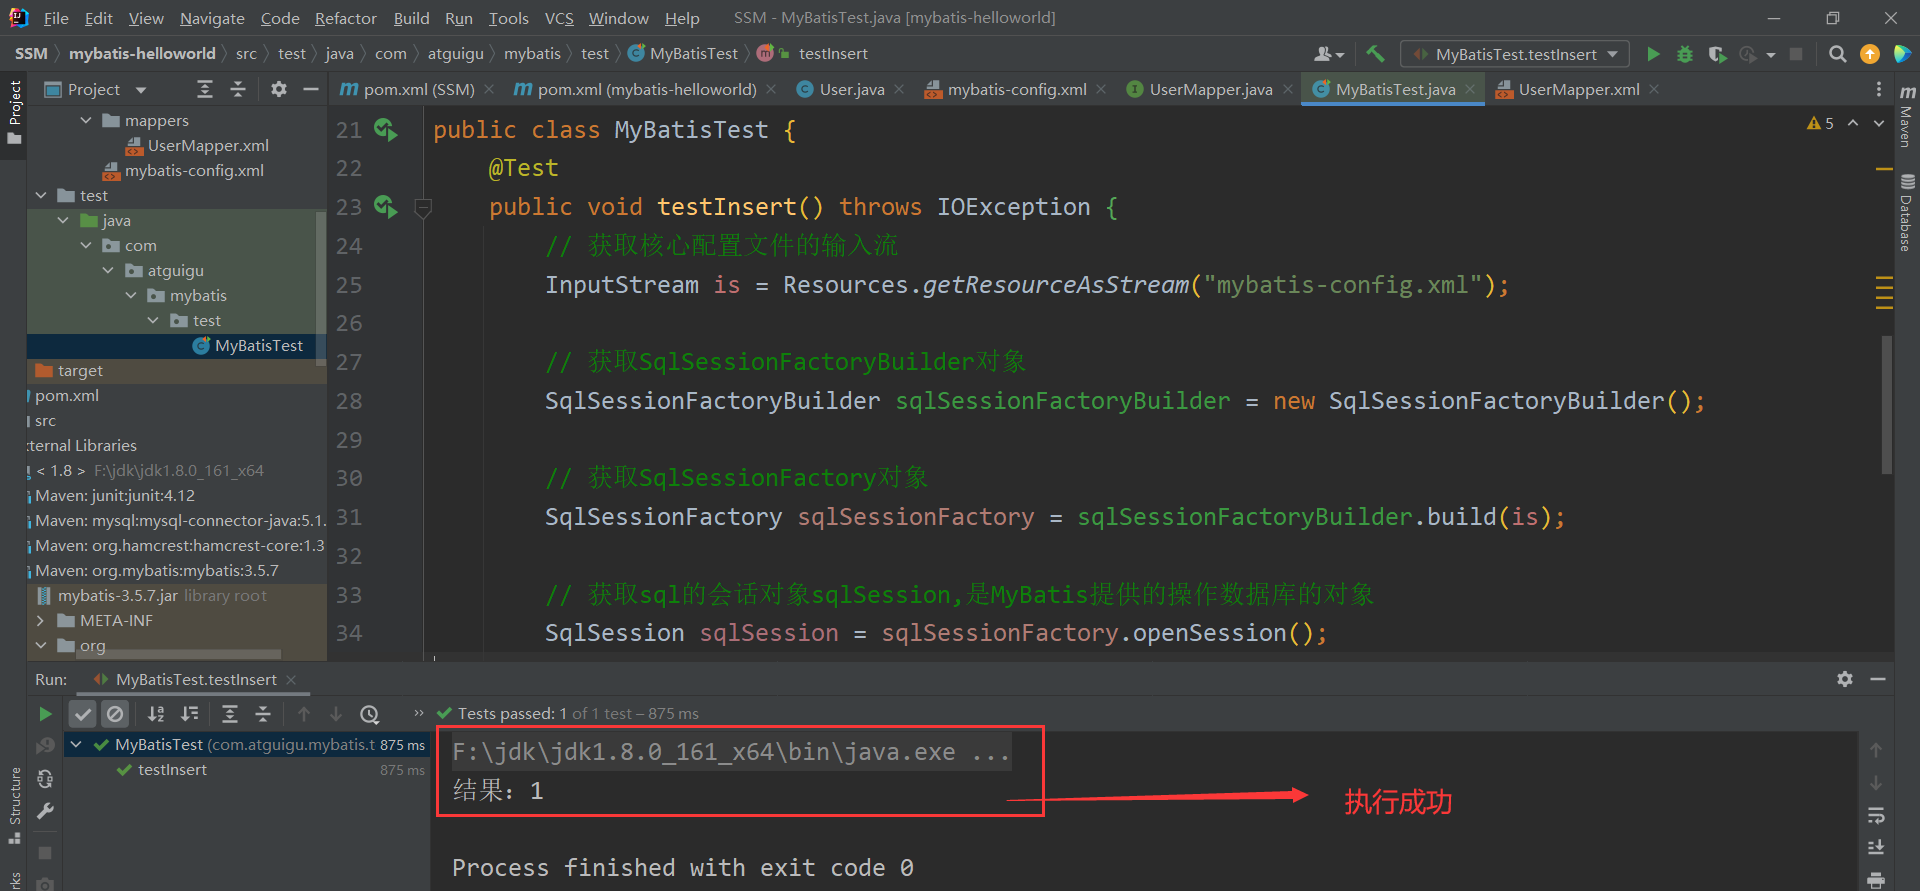1920x891 pixels.
Task: Rerun tests with green play icon in Run panel
Action: [45, 714]
